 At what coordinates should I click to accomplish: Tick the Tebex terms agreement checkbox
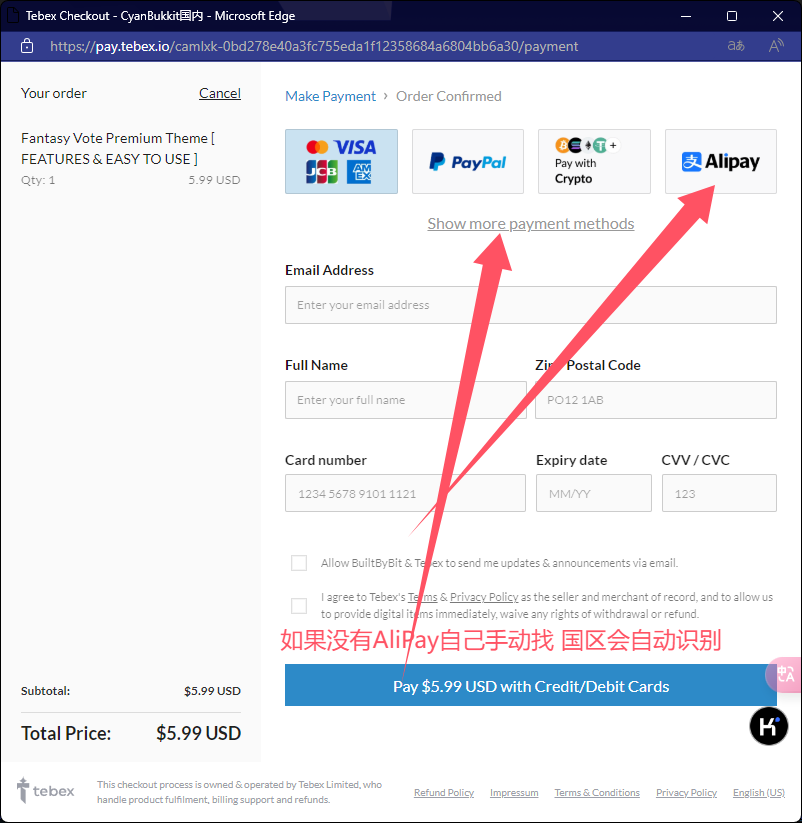pyautogui.click(x=299, y=605)
